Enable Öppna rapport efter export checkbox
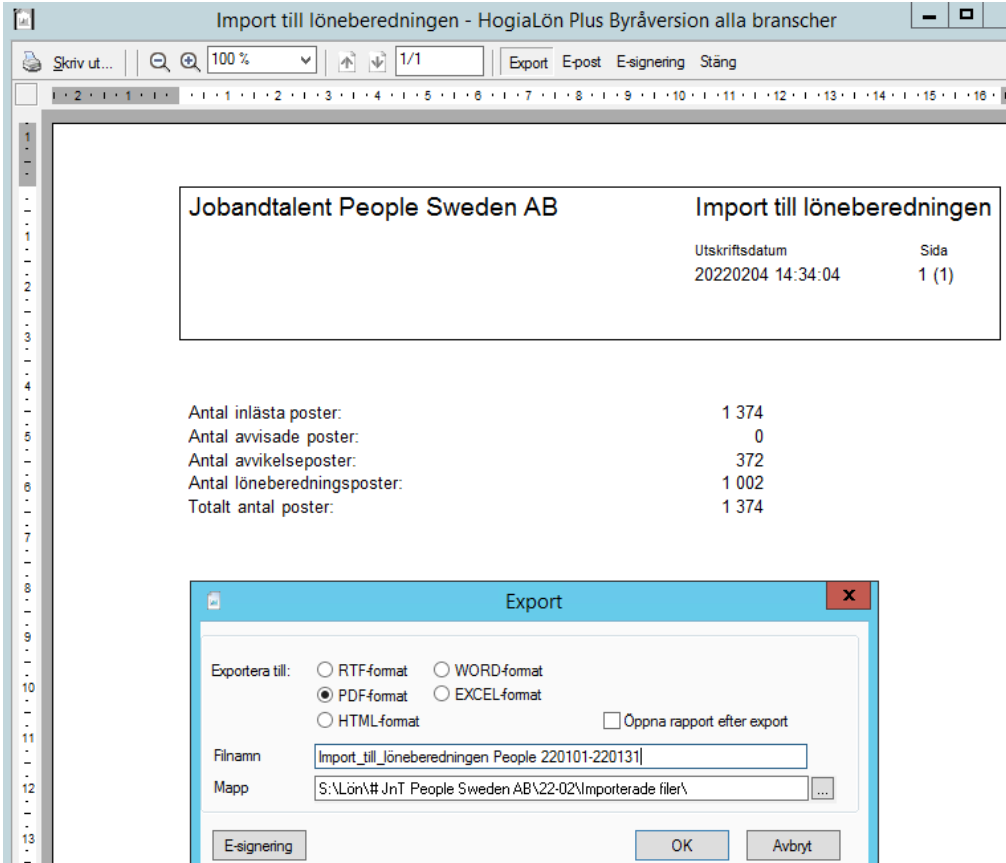 tap(611, 721)
